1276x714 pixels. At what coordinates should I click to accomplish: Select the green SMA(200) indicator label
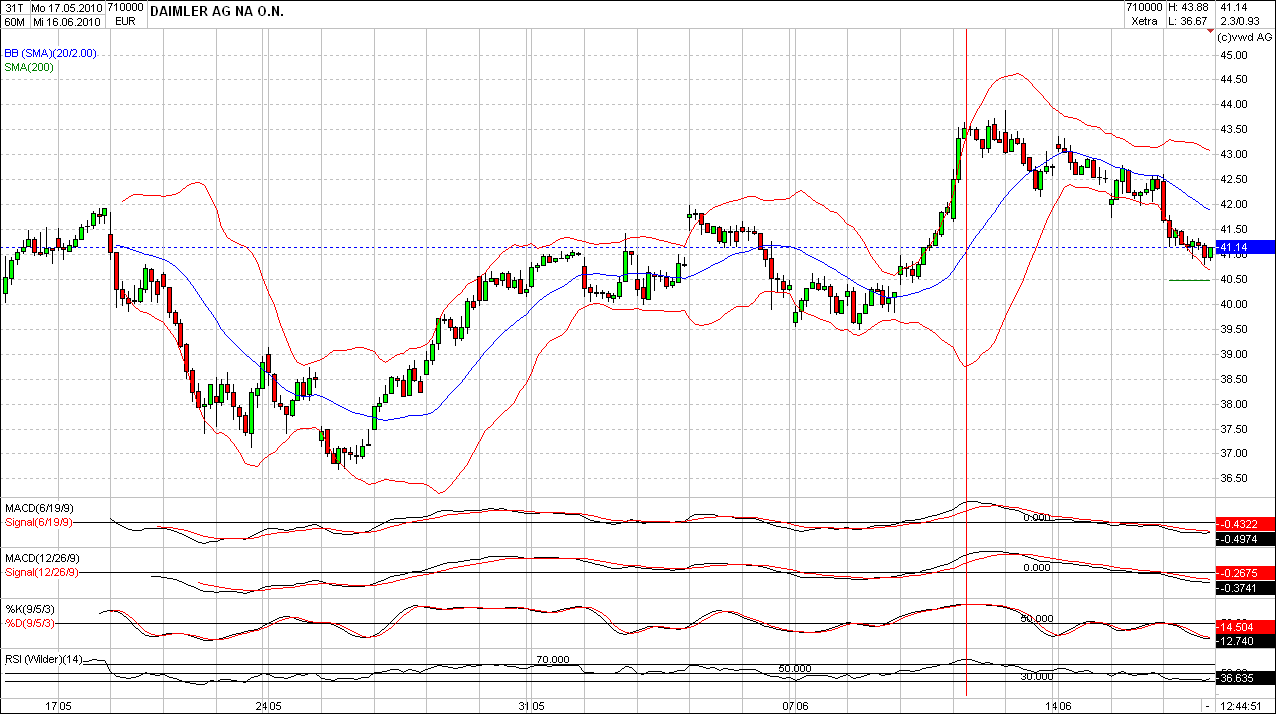[x=28, y=67]
